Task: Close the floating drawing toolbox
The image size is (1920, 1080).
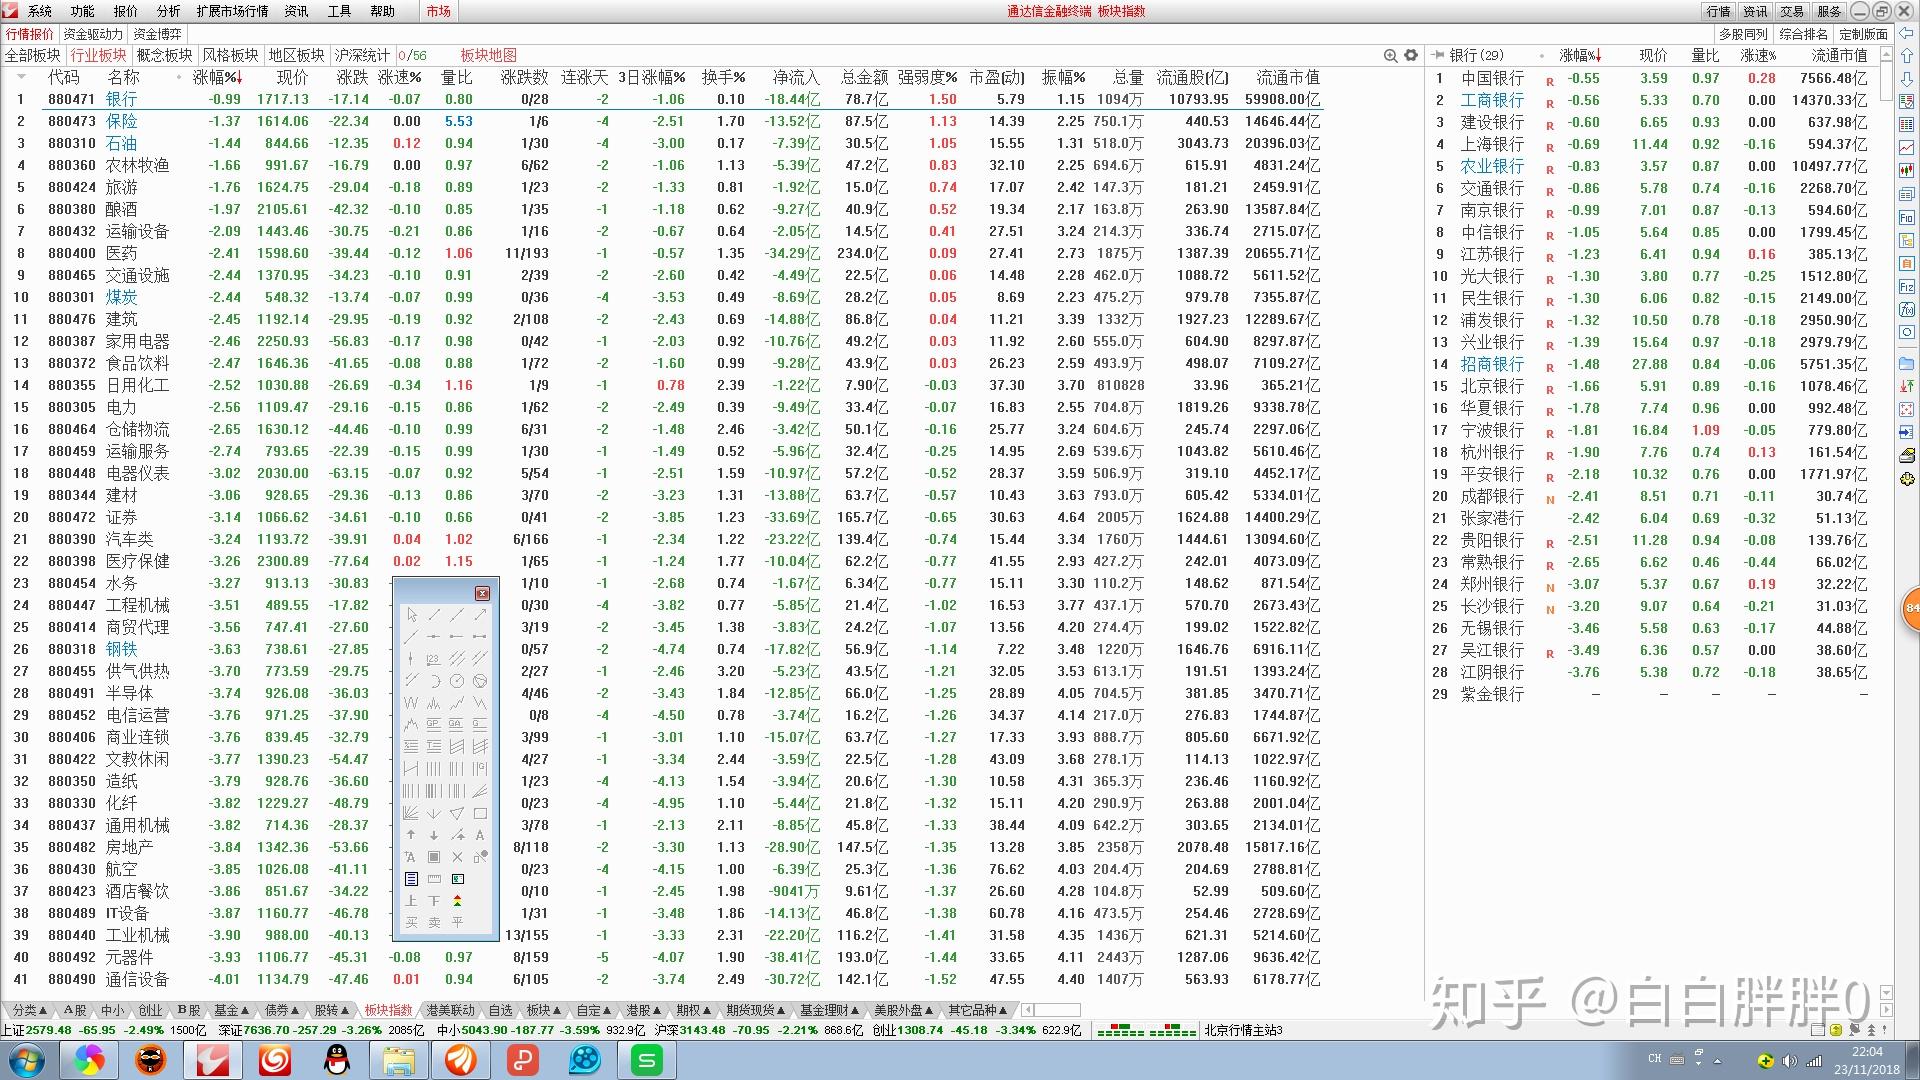Action: tap(482, 593)
